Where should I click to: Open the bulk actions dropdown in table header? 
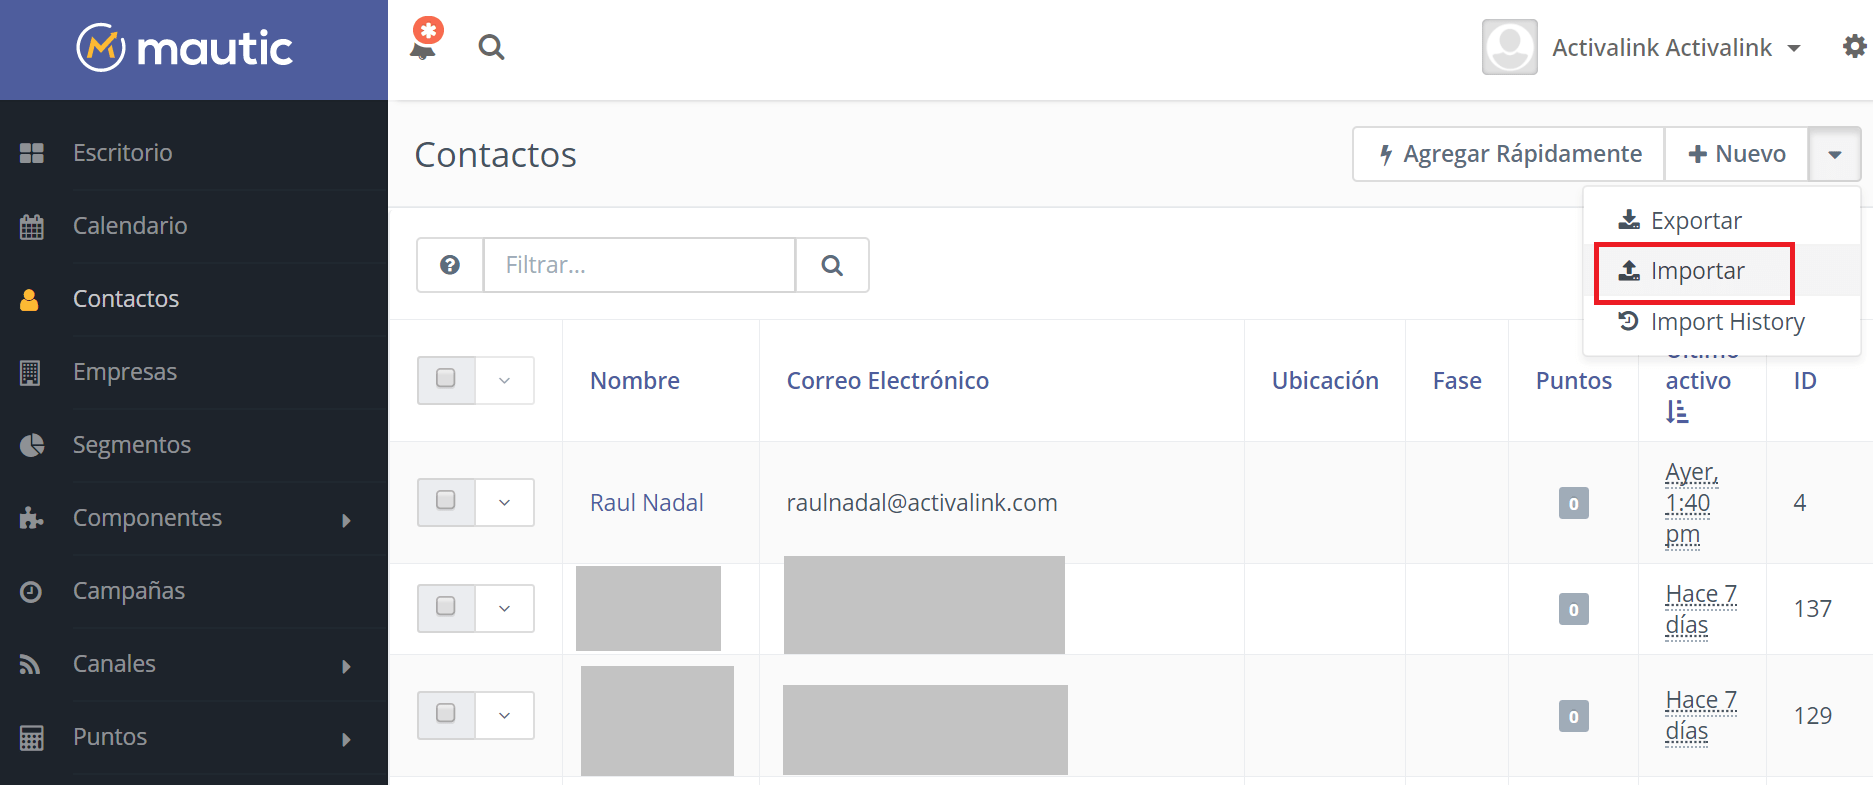(505, 381)
